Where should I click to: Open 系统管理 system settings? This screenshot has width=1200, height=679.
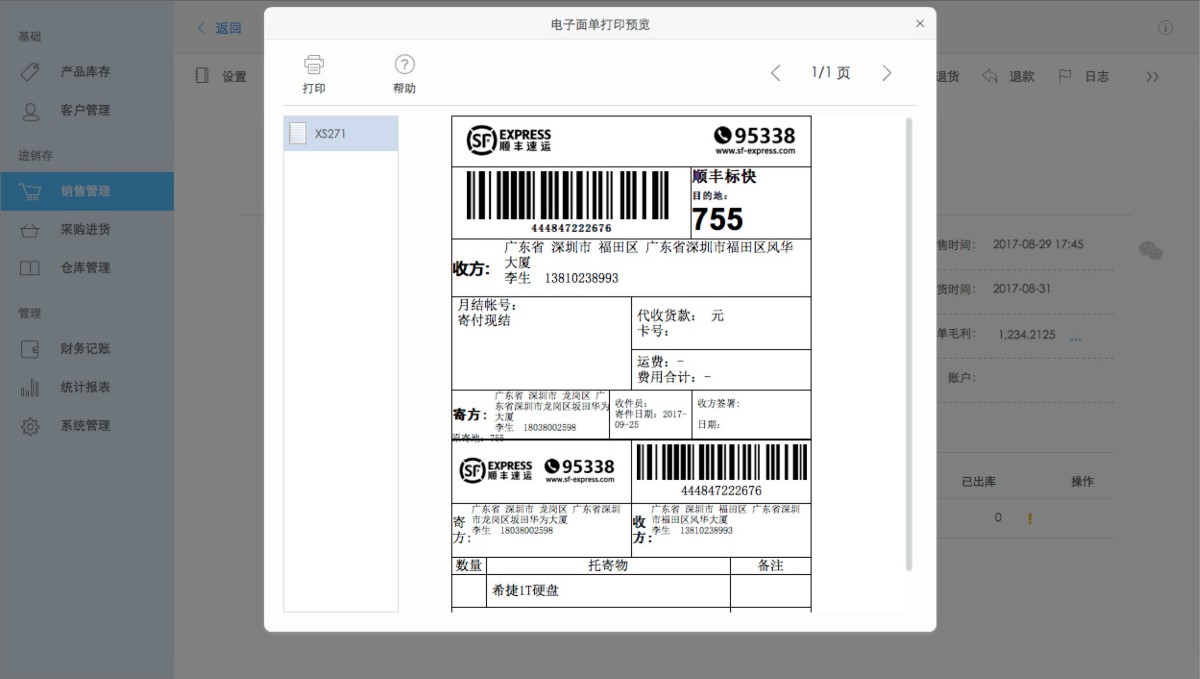tap(85, 425)
